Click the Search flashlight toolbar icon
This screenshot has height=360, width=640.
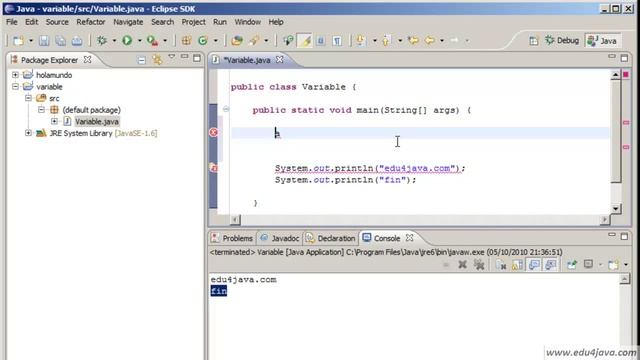click(x=255, y=40)
